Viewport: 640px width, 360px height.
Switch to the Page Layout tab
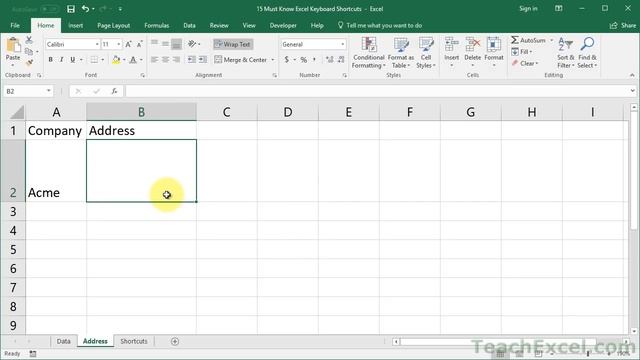[113, 25]
